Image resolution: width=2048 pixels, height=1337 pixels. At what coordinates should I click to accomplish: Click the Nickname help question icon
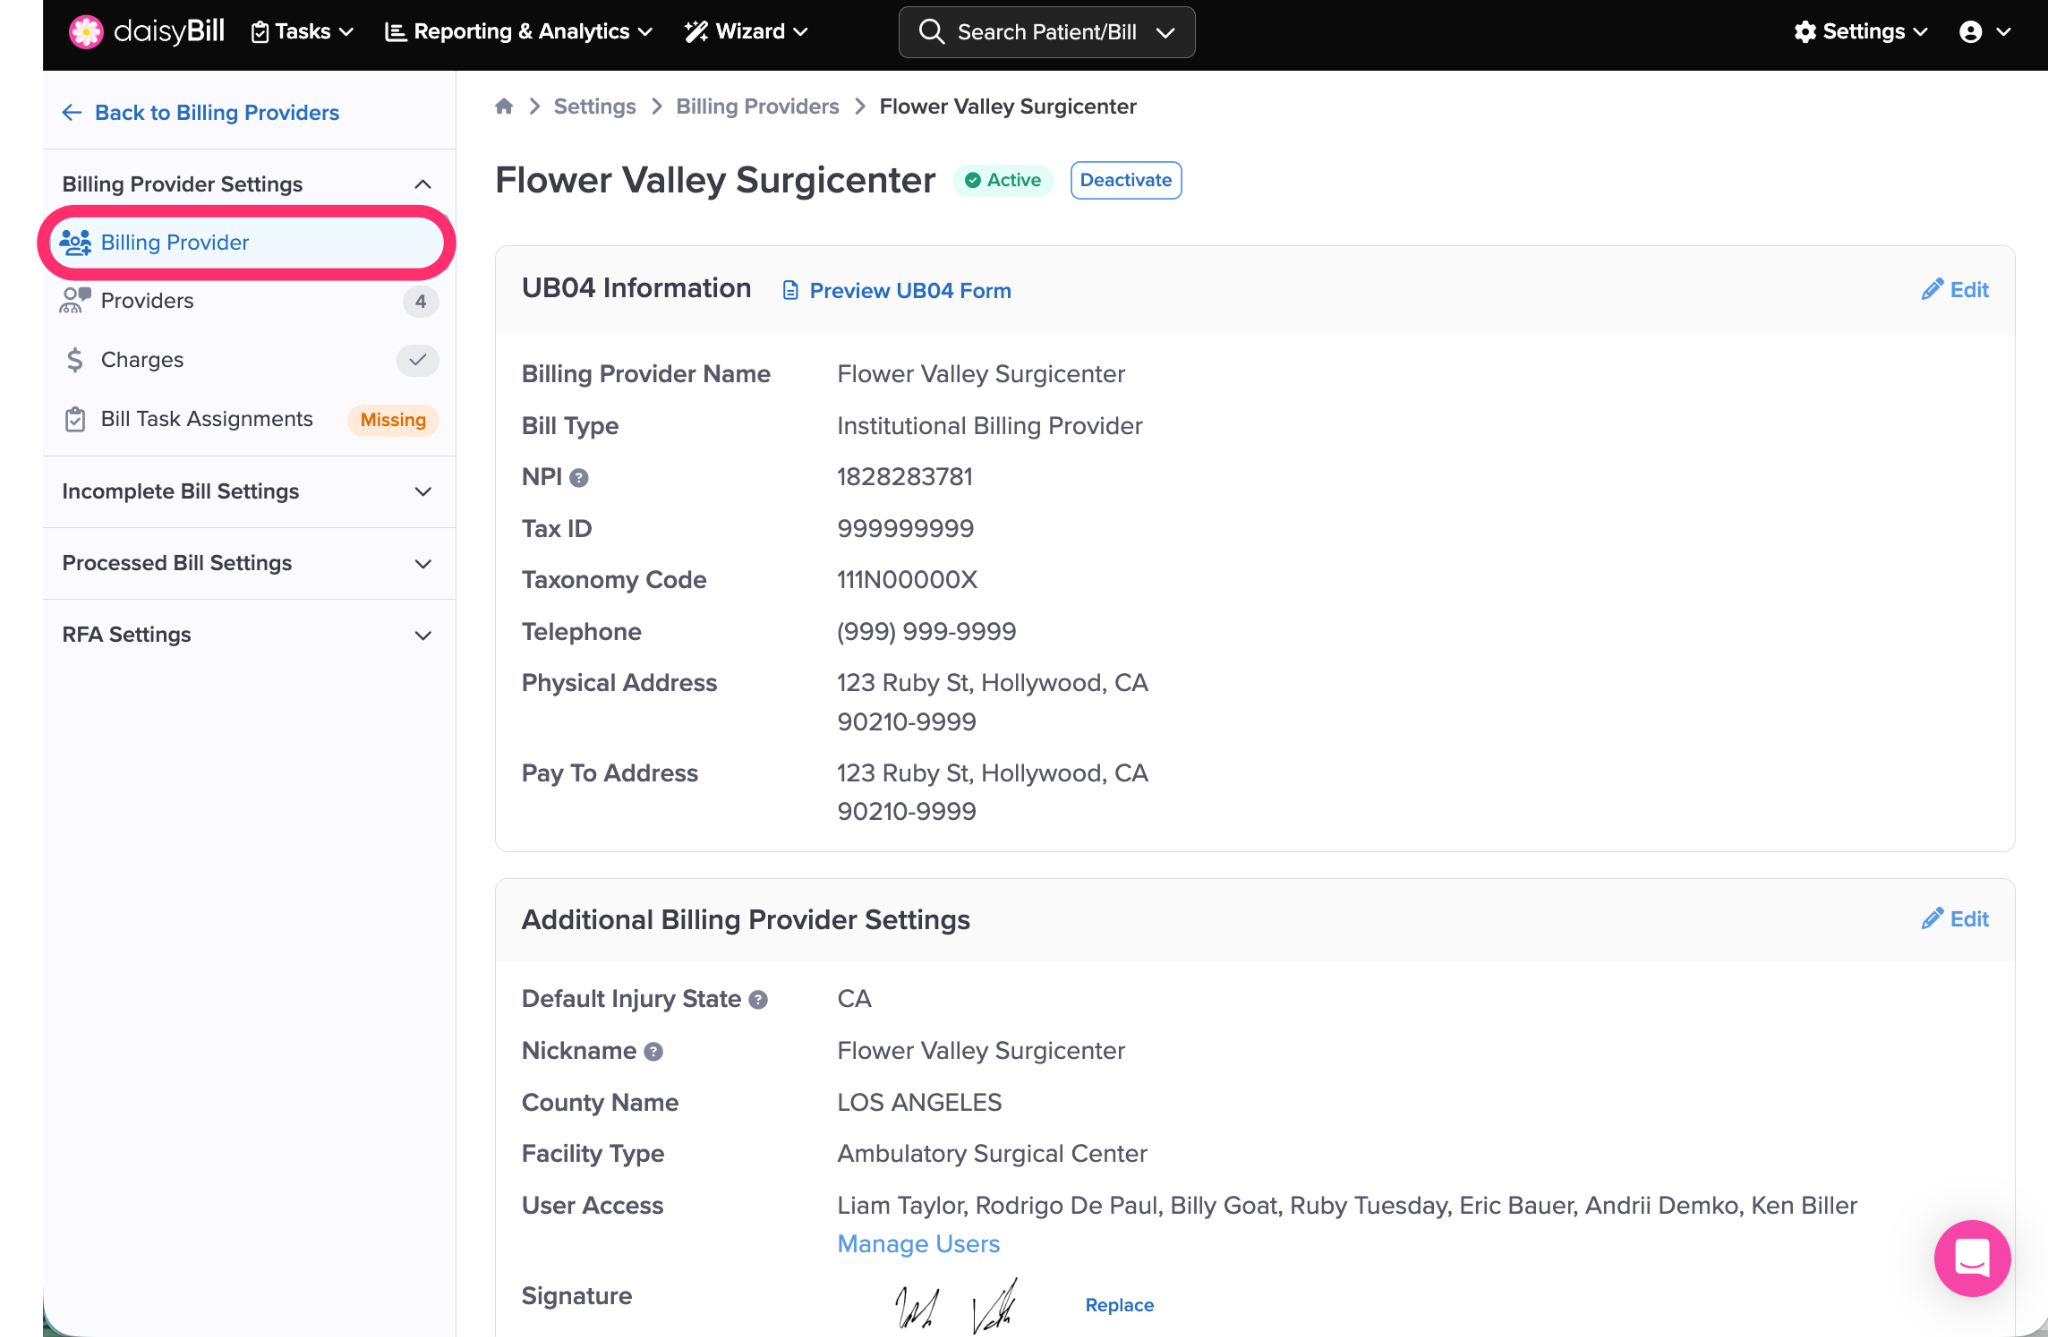pos(654,1052)
